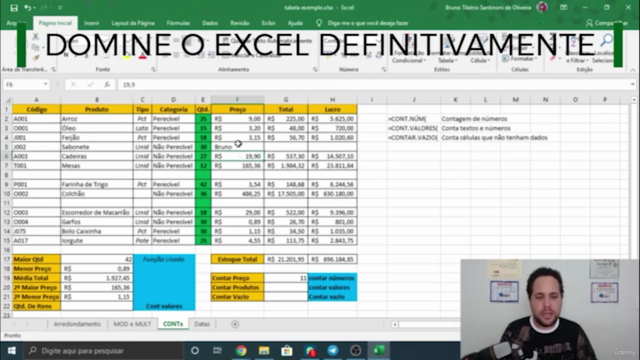Open the Área de Transferência dialog launcher

pyautogui.click(x=53, y=70)
